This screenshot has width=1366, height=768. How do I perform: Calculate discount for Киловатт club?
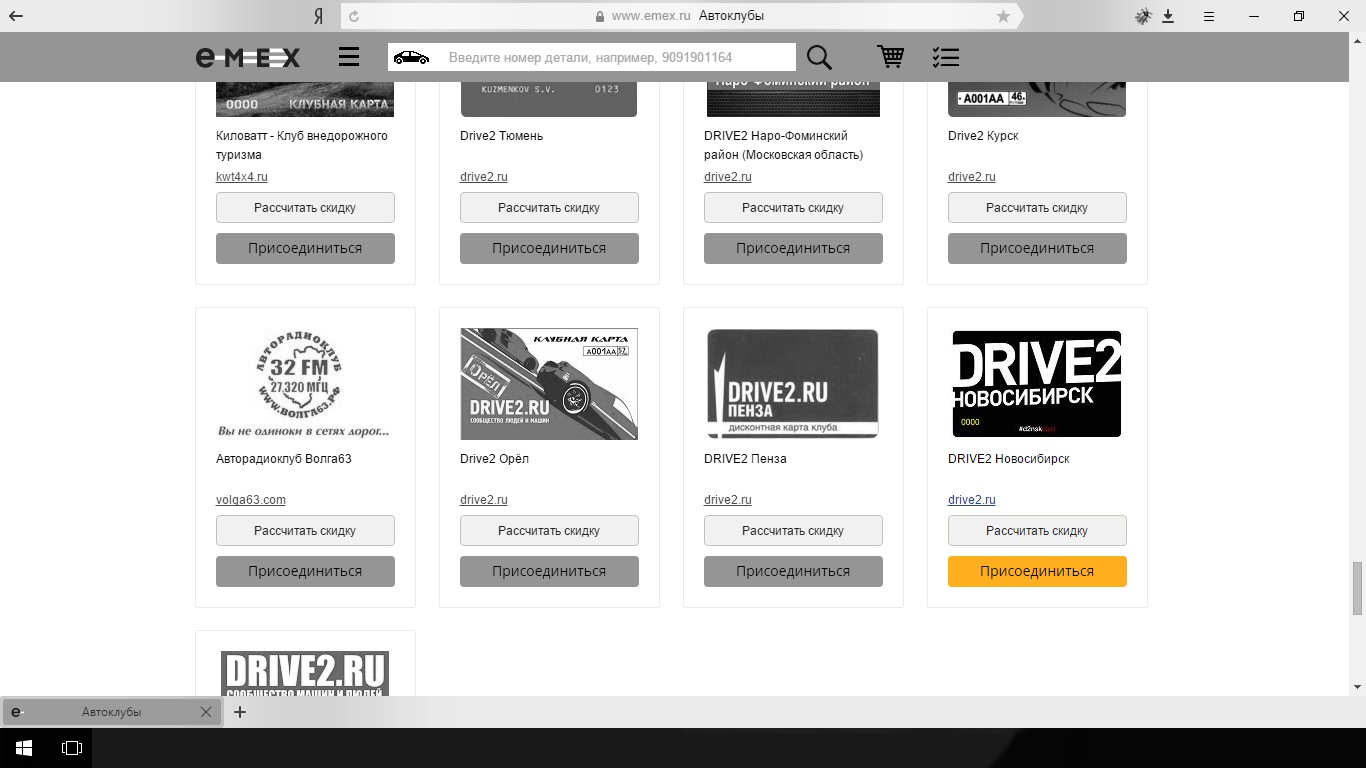coord(305,208)
